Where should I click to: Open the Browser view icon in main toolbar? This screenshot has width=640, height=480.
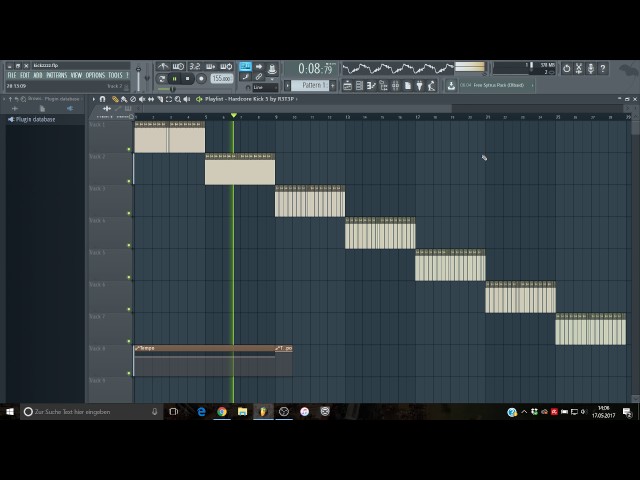pos(383,86)
